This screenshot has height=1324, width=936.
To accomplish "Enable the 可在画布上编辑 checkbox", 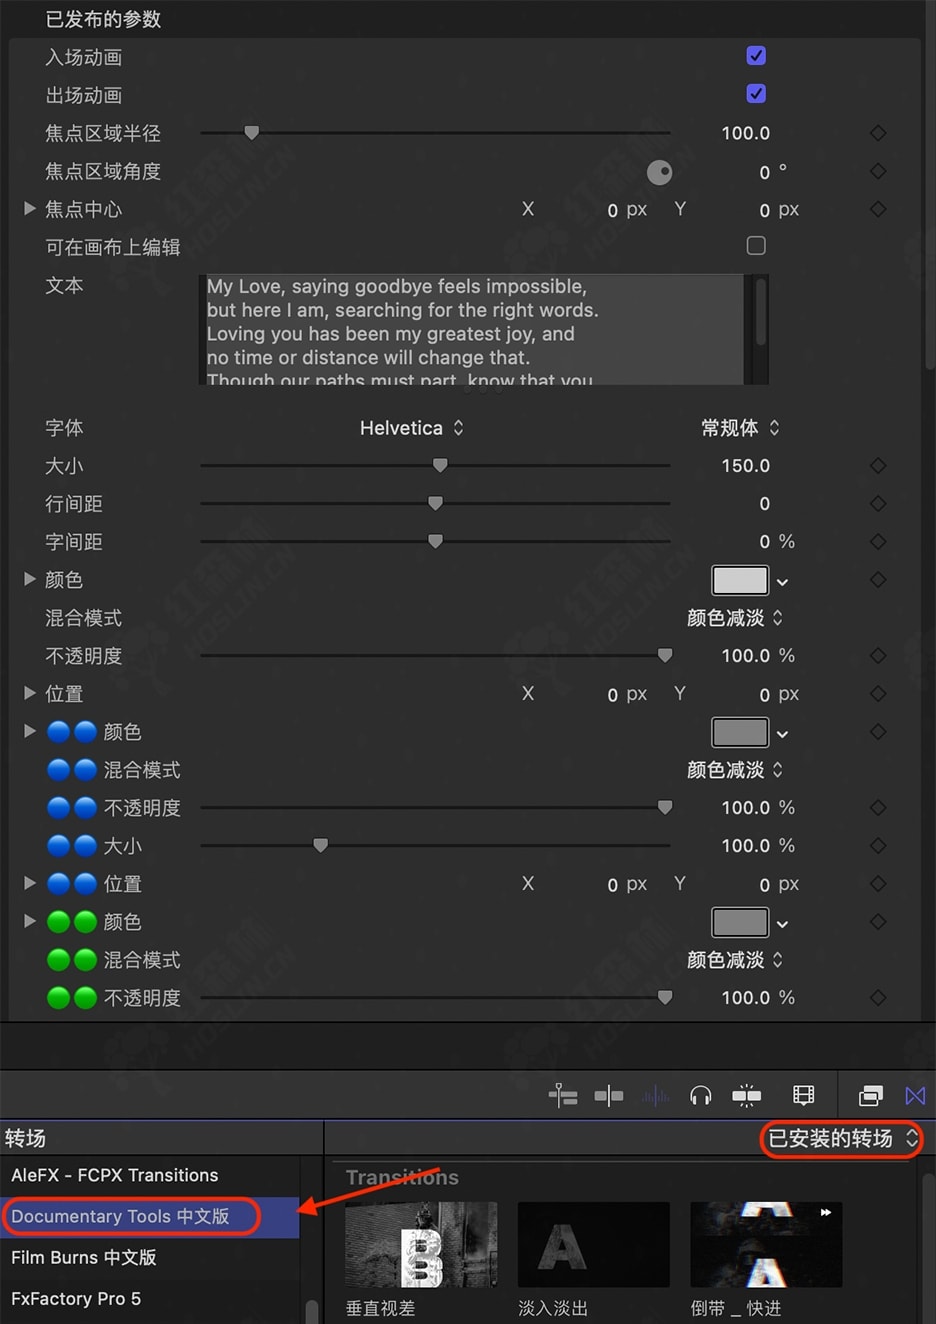I will [756, 246].
